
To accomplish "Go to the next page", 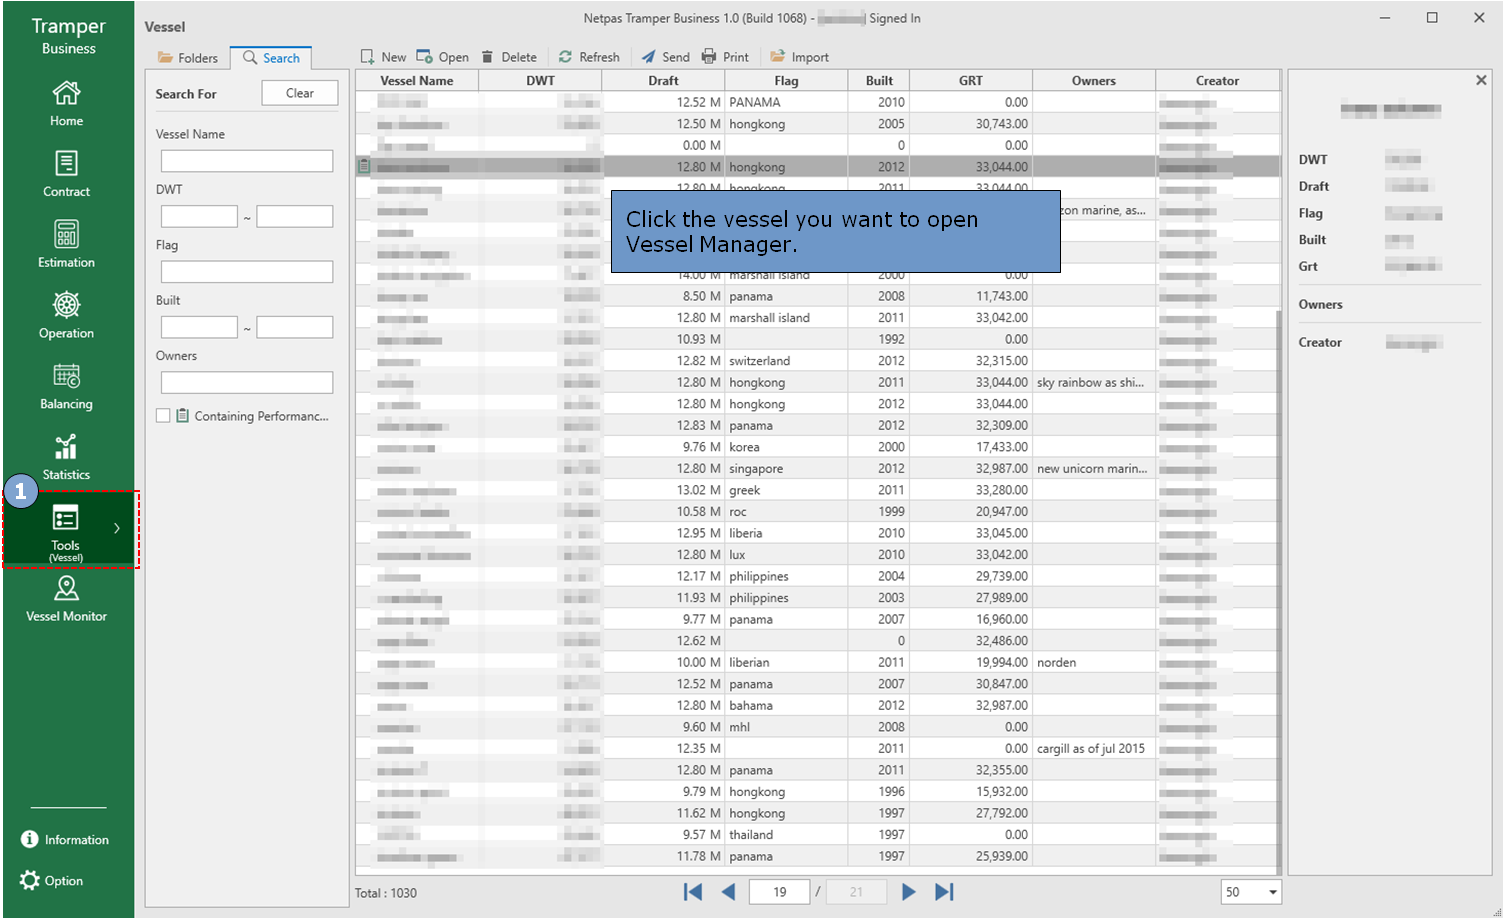I will [x=908, y=892].
